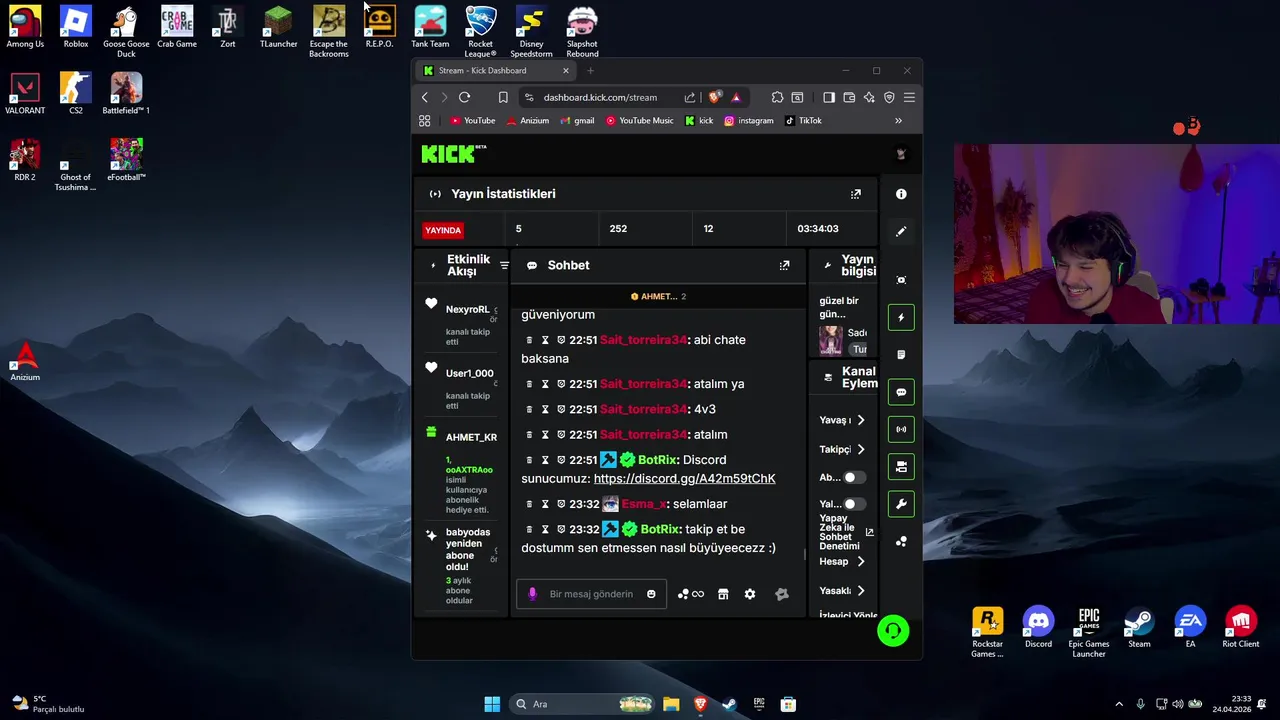Viewport: 1280px width, 720px height.
Task: Bookmark this page with bookmark icon
Action: pyautogui.click(x=503, y=97)
